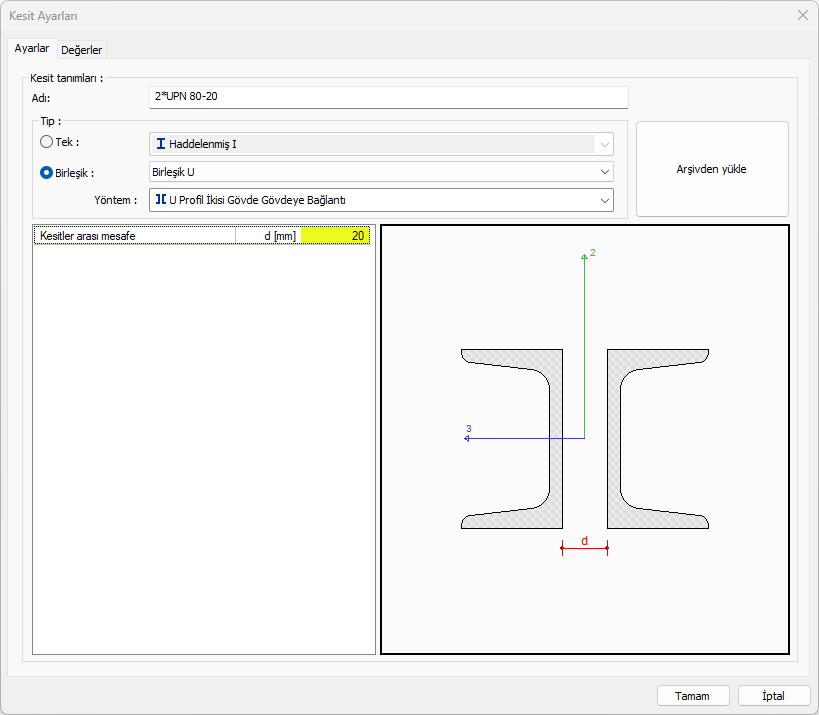The height and width of the screenshot is (715, 819).
Task: Click Arşivden yükle button
Action: click(711, 169)
